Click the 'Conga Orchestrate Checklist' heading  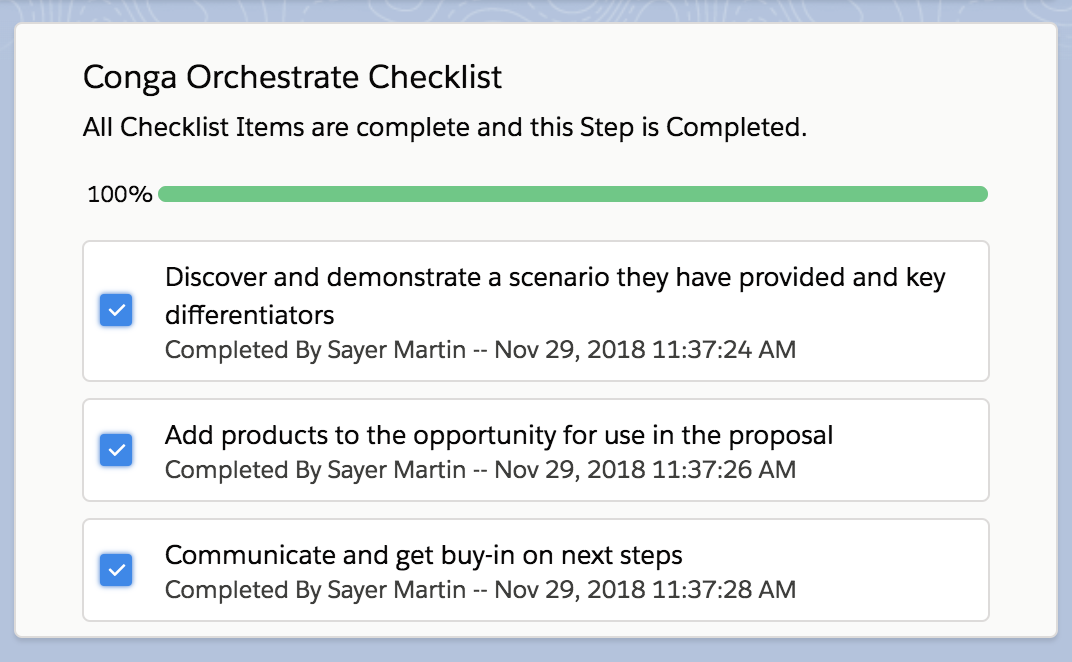click(292, 77)
